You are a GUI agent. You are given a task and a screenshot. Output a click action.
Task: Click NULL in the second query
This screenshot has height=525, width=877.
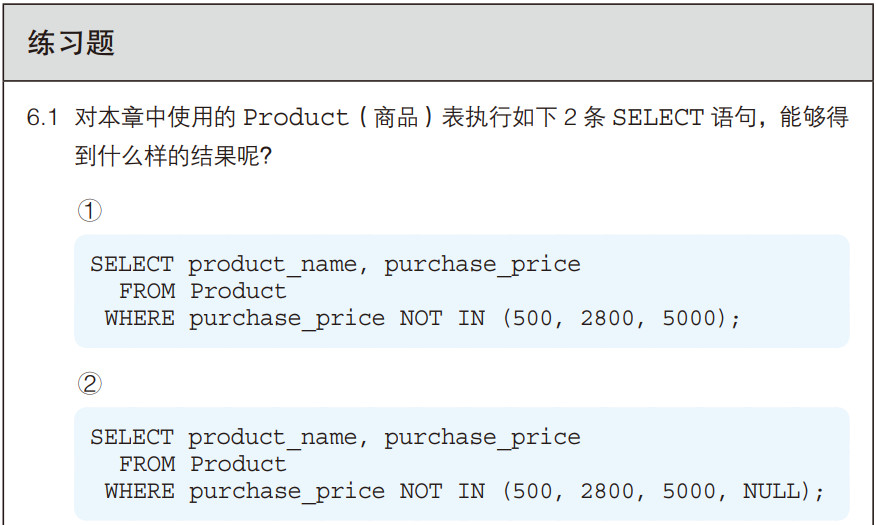[x=771, y=491]
